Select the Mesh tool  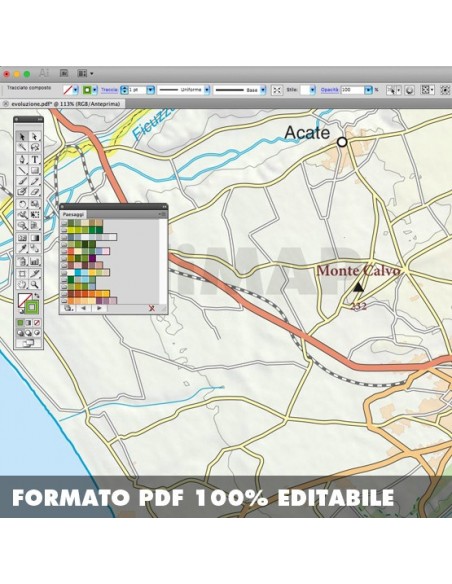pyautogui.click(x=22, y=238)
